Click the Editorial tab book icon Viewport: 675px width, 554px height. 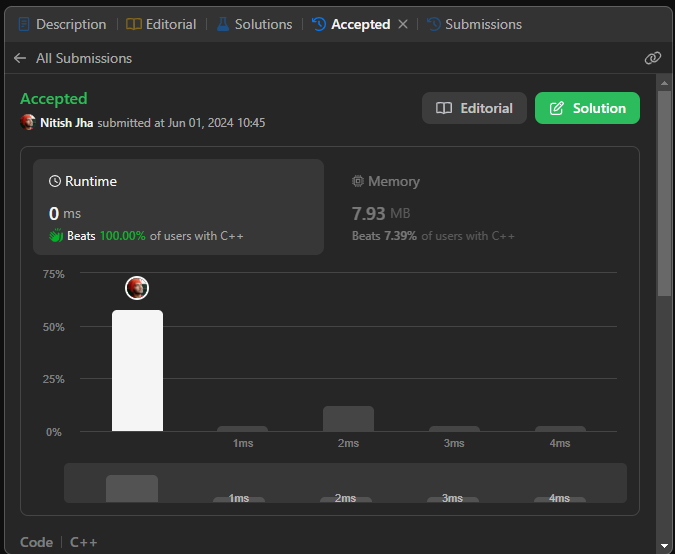pyautogui.click(x=133, y=24)
